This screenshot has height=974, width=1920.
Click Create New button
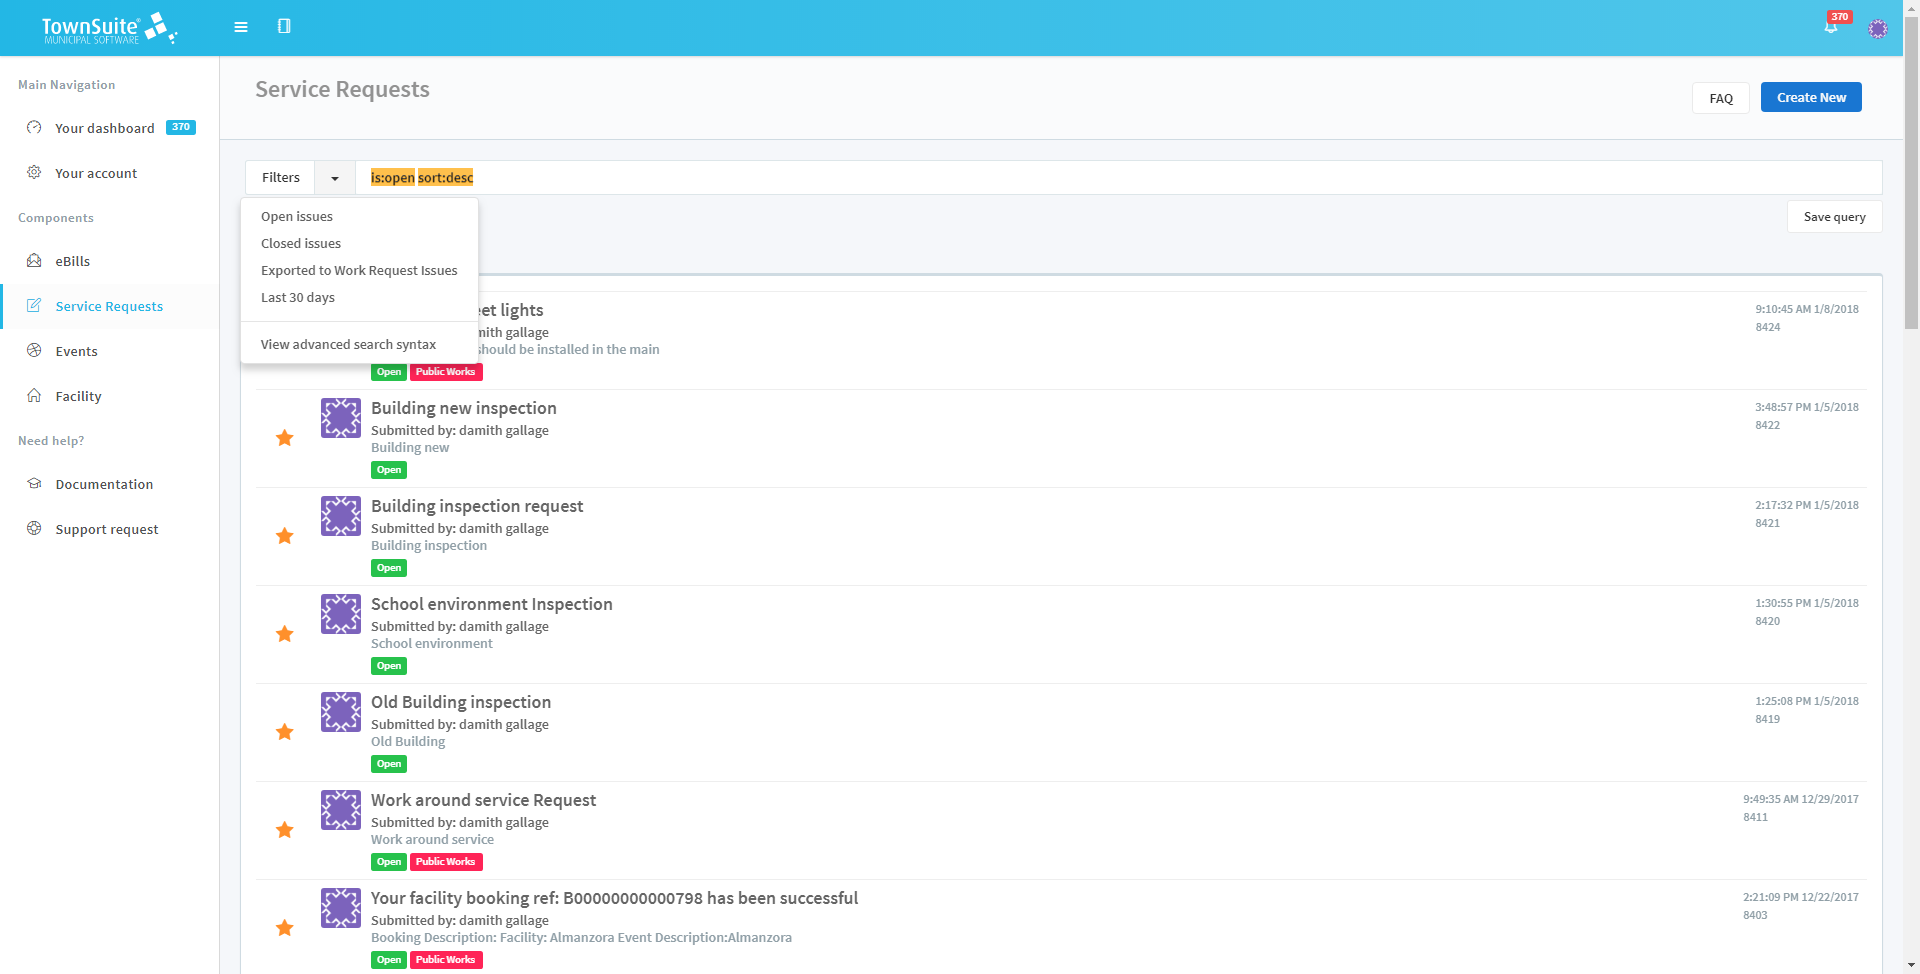pyautogui.click(x=1811, y=97)
